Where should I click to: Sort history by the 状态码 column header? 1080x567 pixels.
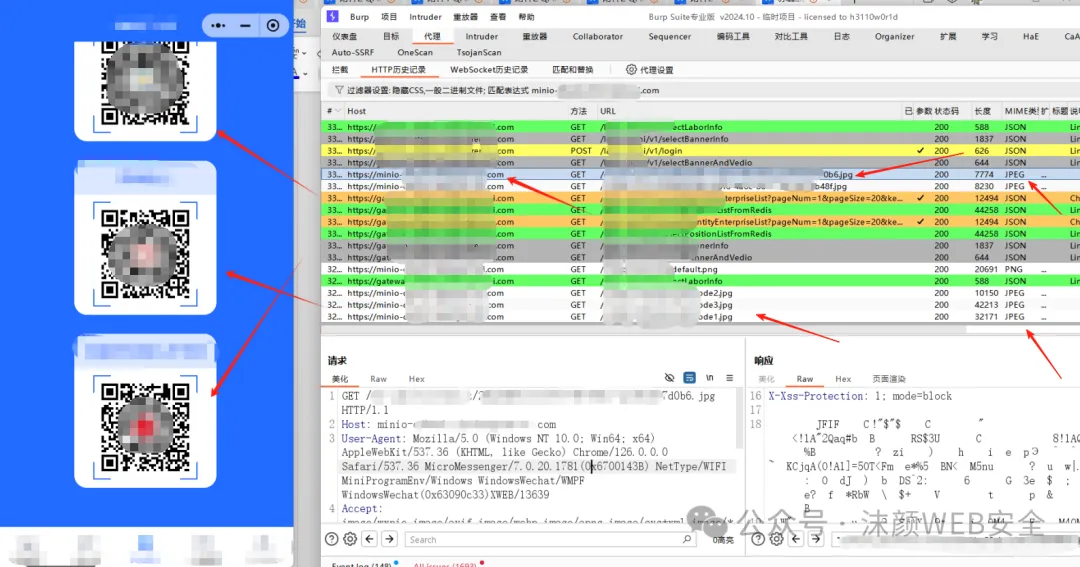[x=946, y=111]
